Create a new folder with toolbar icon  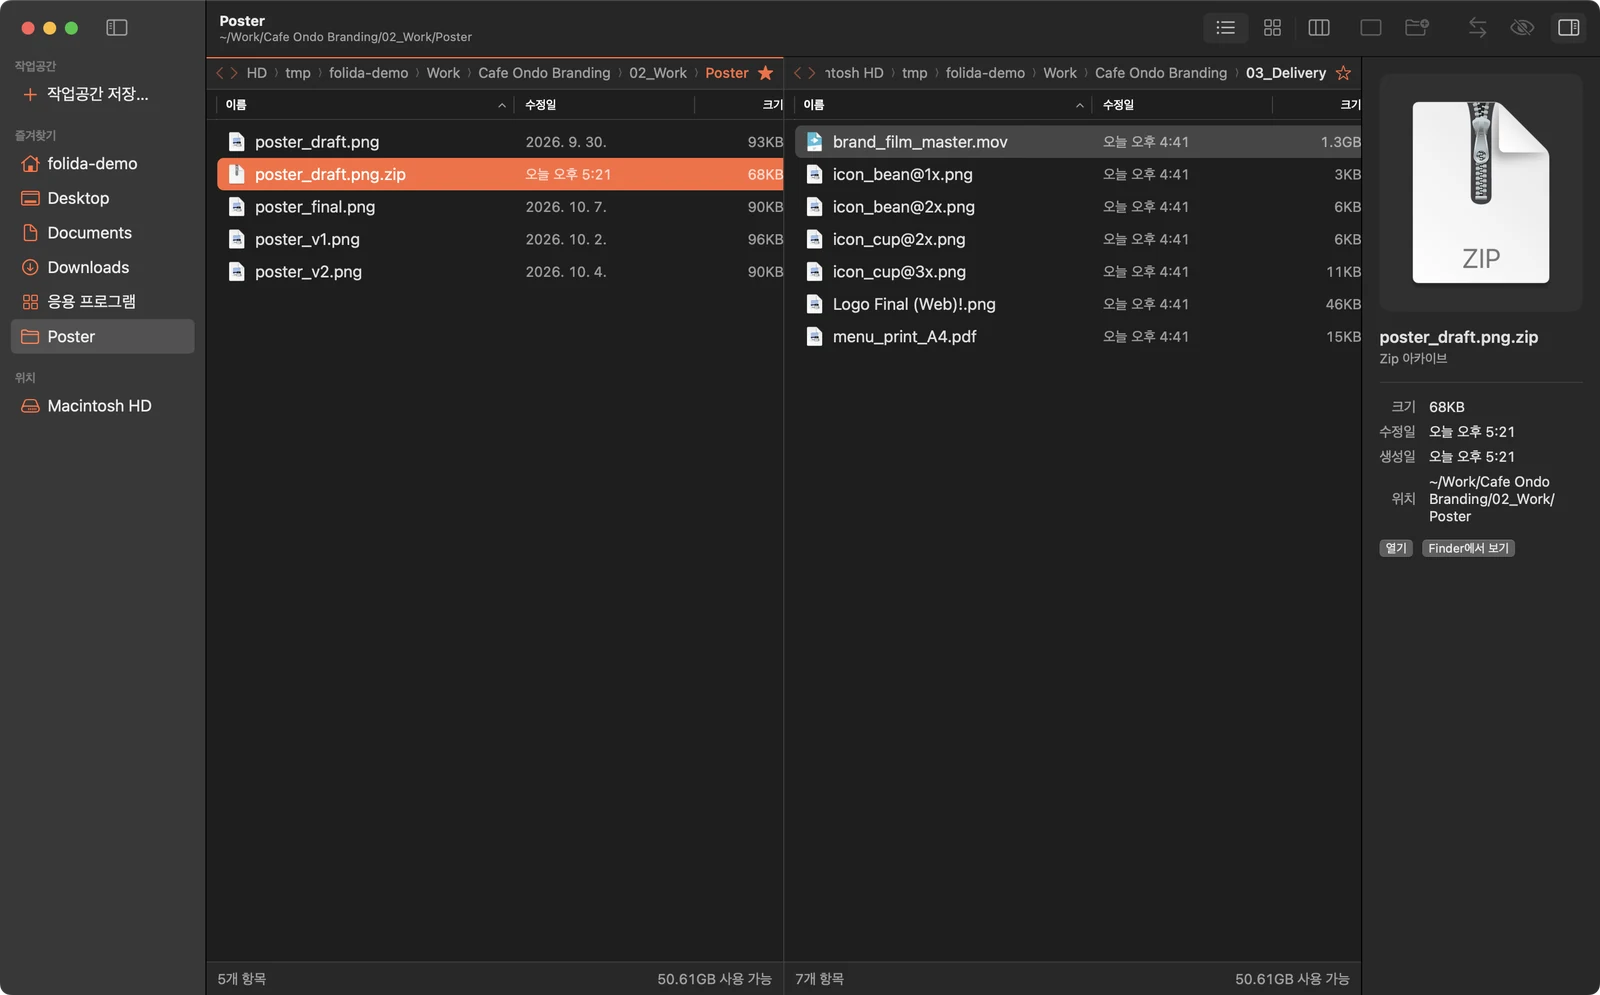click(1417, 28)
